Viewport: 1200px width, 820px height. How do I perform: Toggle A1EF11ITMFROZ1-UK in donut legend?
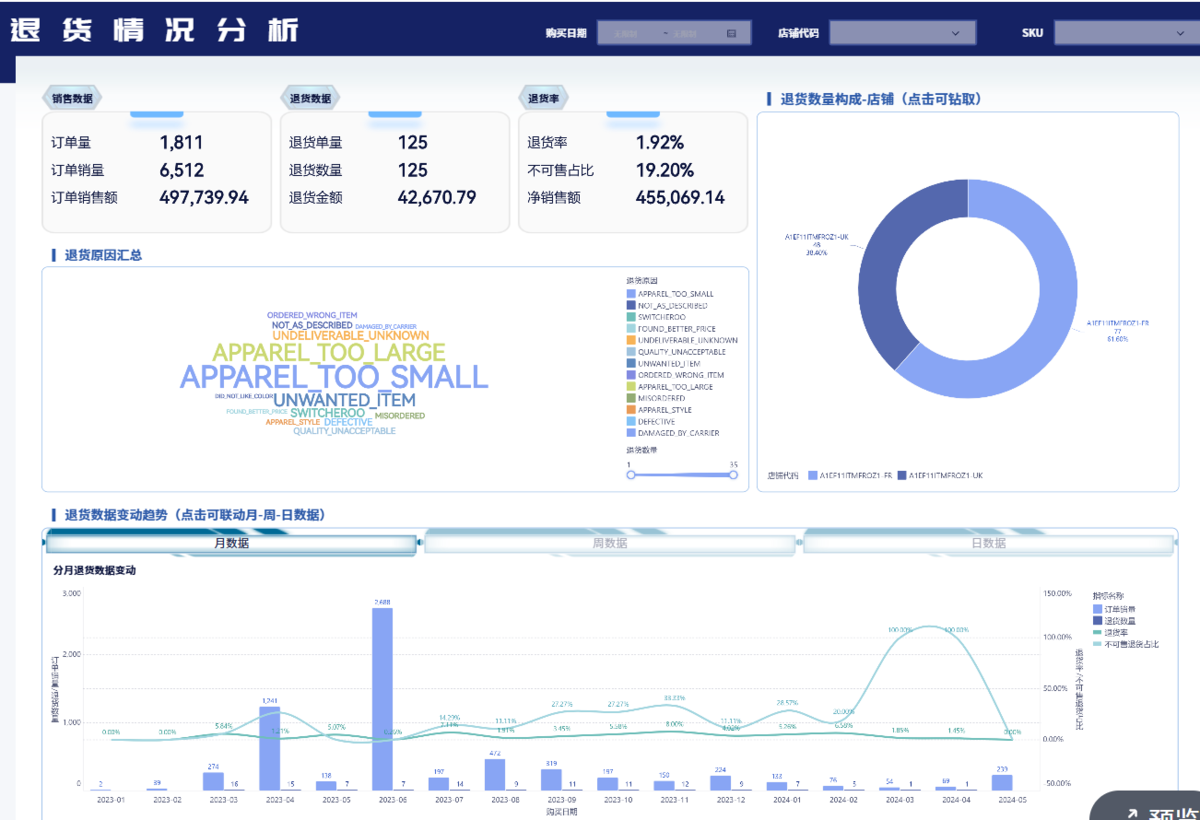[x=940, y=475]
